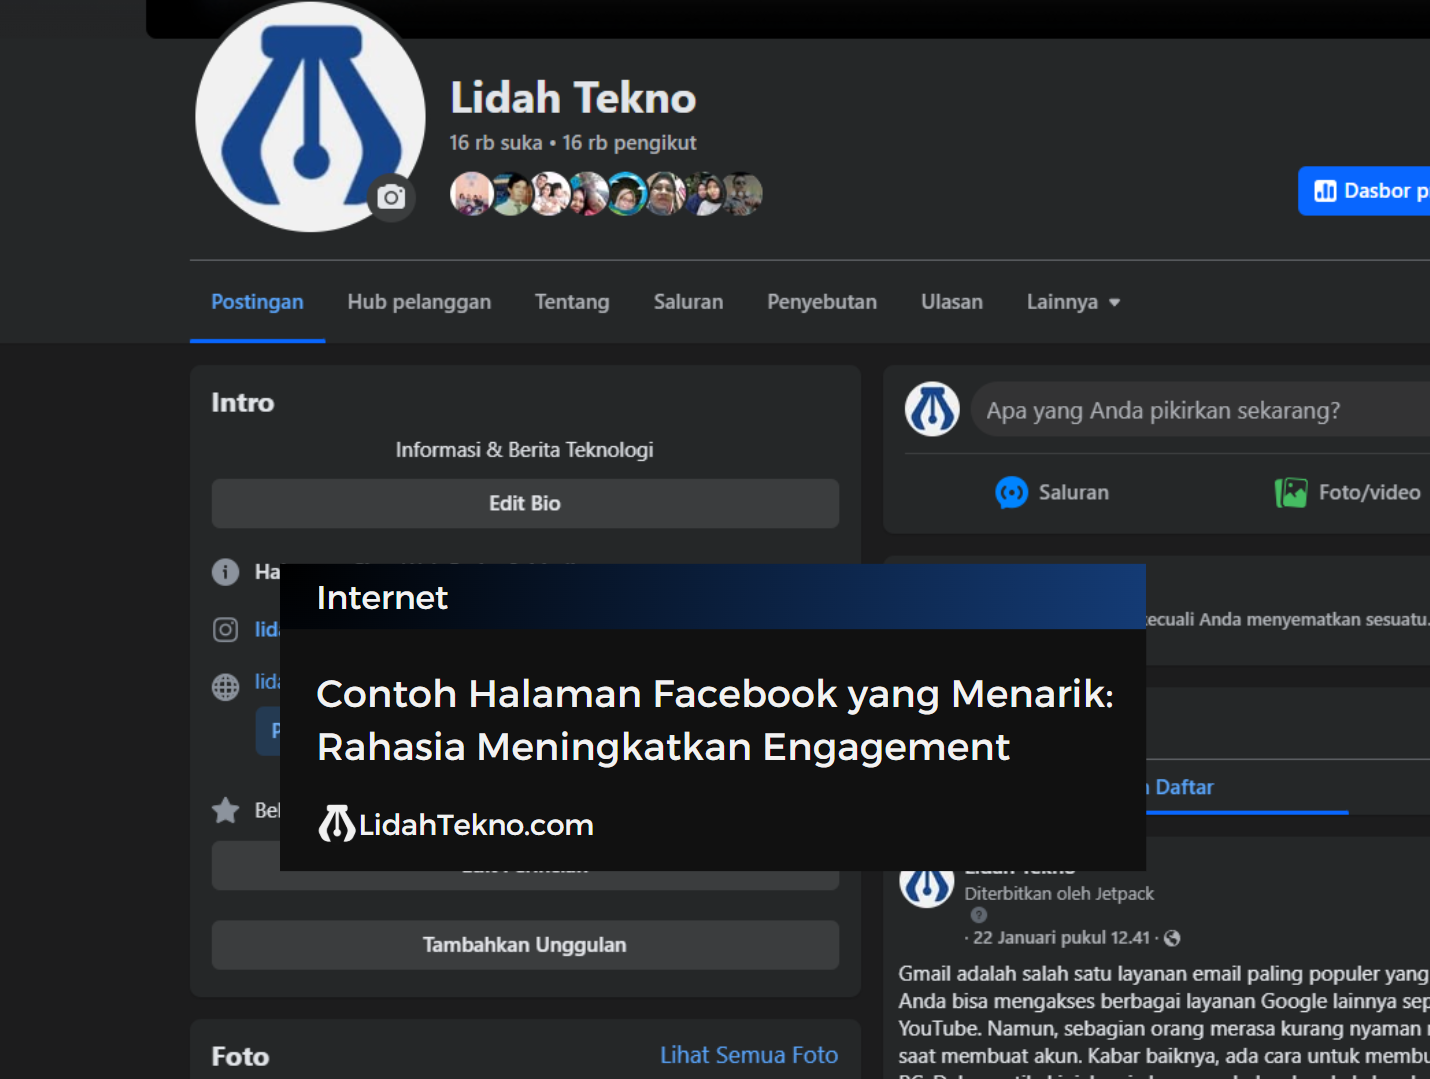This screenshot has width=1430, height=1079.
Task: Click the Instagram icon in Intro
Action: click(226, 629)
